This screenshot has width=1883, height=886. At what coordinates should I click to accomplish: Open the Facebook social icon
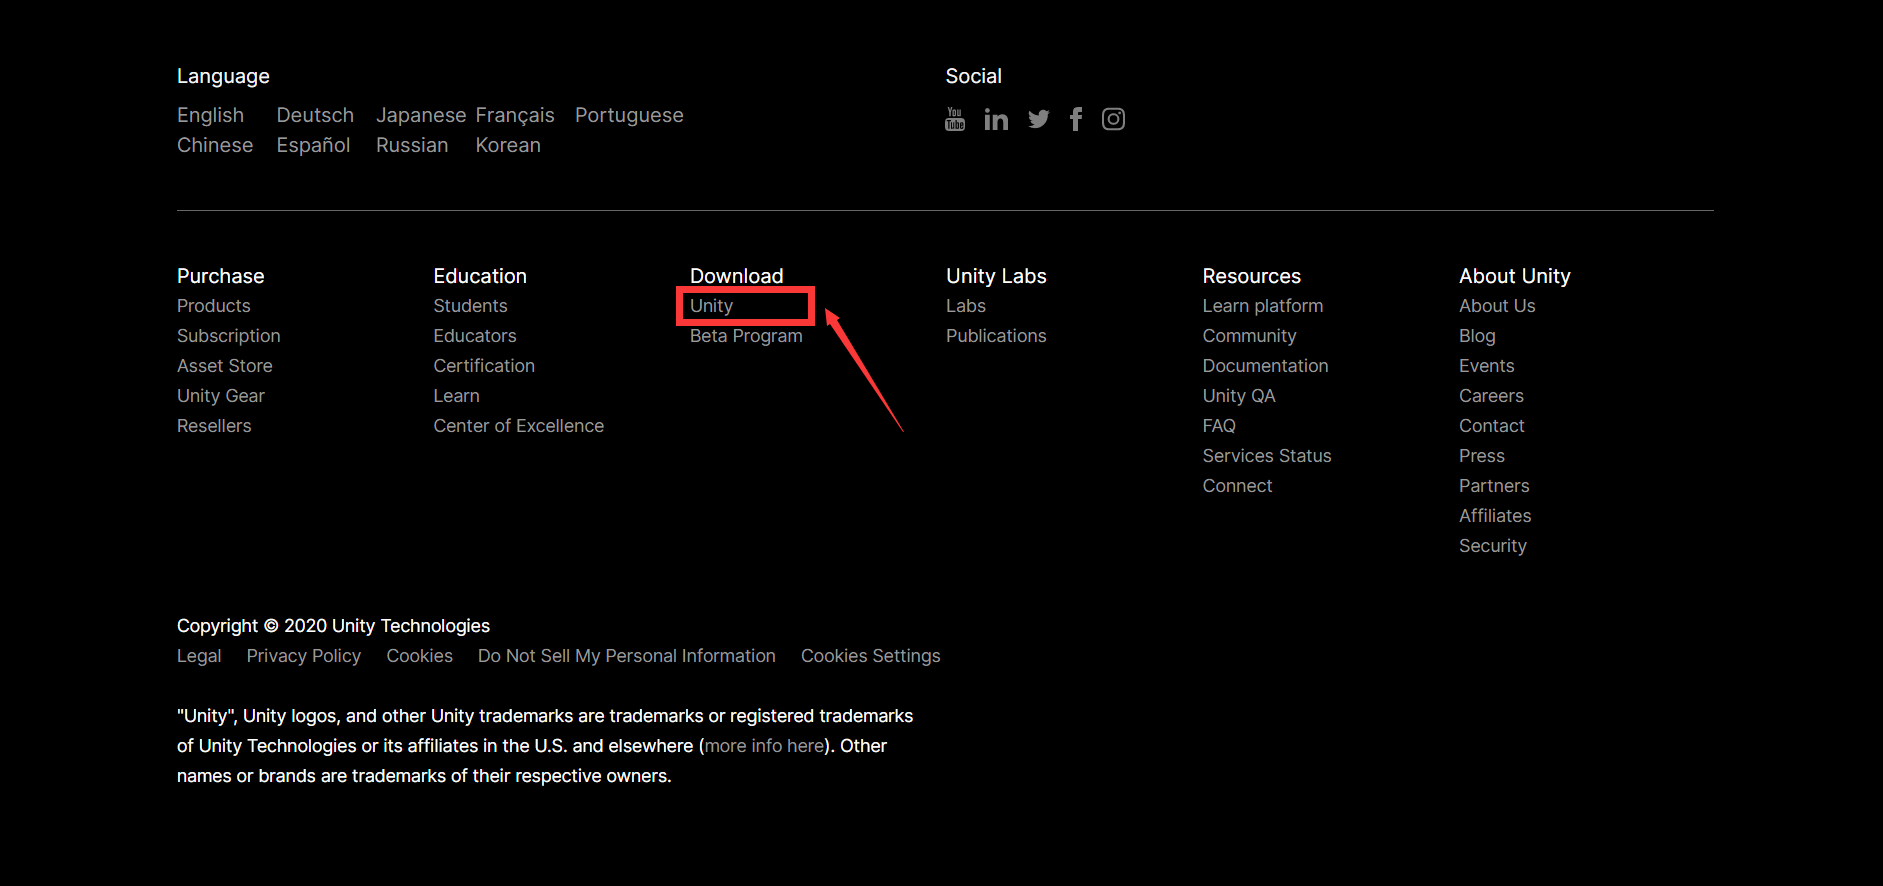point(1076,120)
